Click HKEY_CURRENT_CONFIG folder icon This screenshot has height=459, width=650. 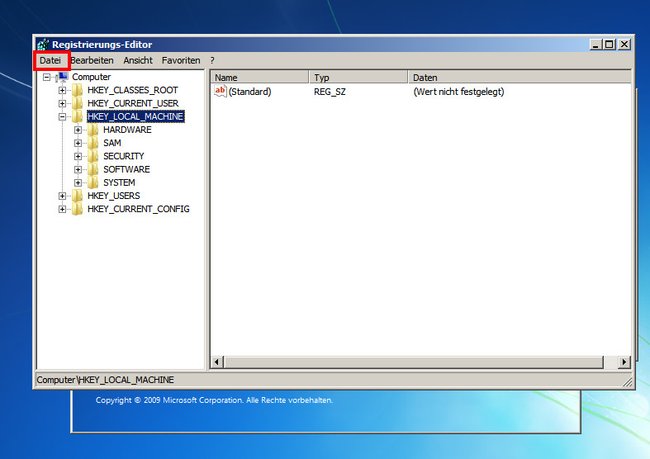[x=78, y=209]
